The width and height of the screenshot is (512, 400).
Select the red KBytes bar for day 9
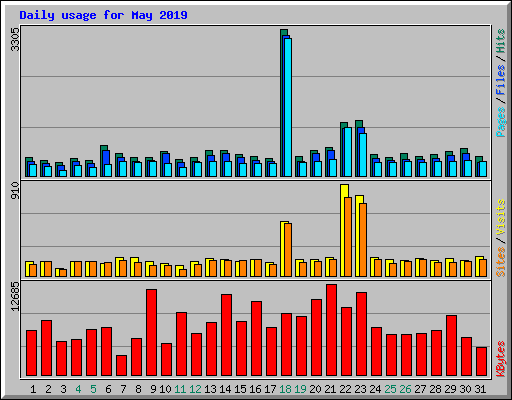pyautogui.click(x=151, y=333)
